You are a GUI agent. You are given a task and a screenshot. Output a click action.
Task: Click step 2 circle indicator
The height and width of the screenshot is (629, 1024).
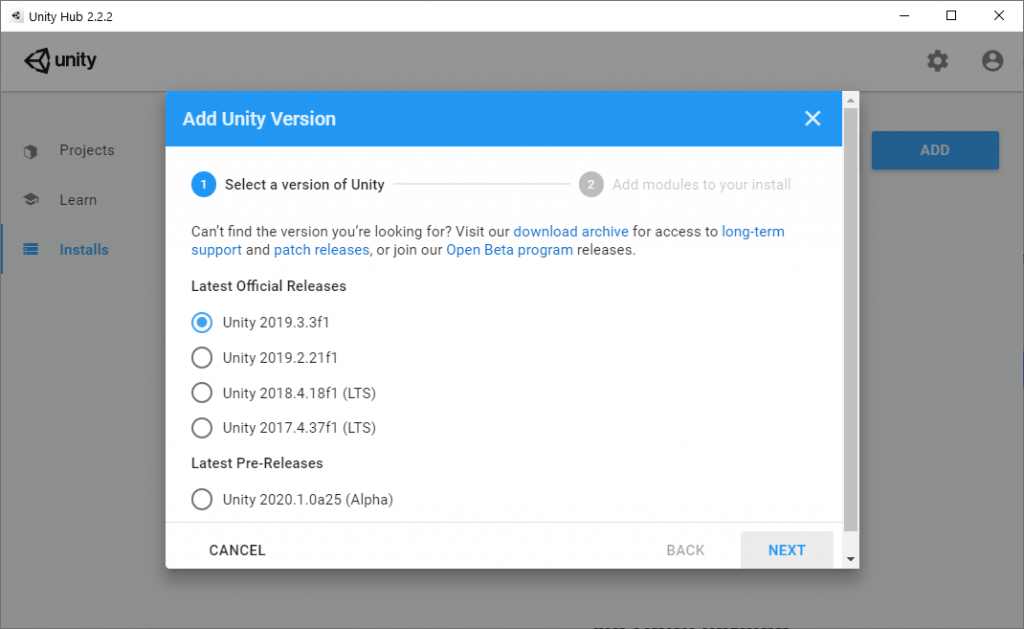point(591,185)
